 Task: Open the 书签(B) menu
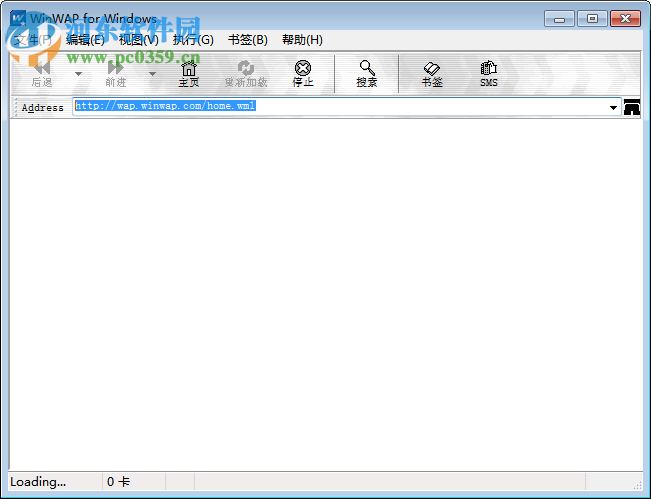(247, 40)
